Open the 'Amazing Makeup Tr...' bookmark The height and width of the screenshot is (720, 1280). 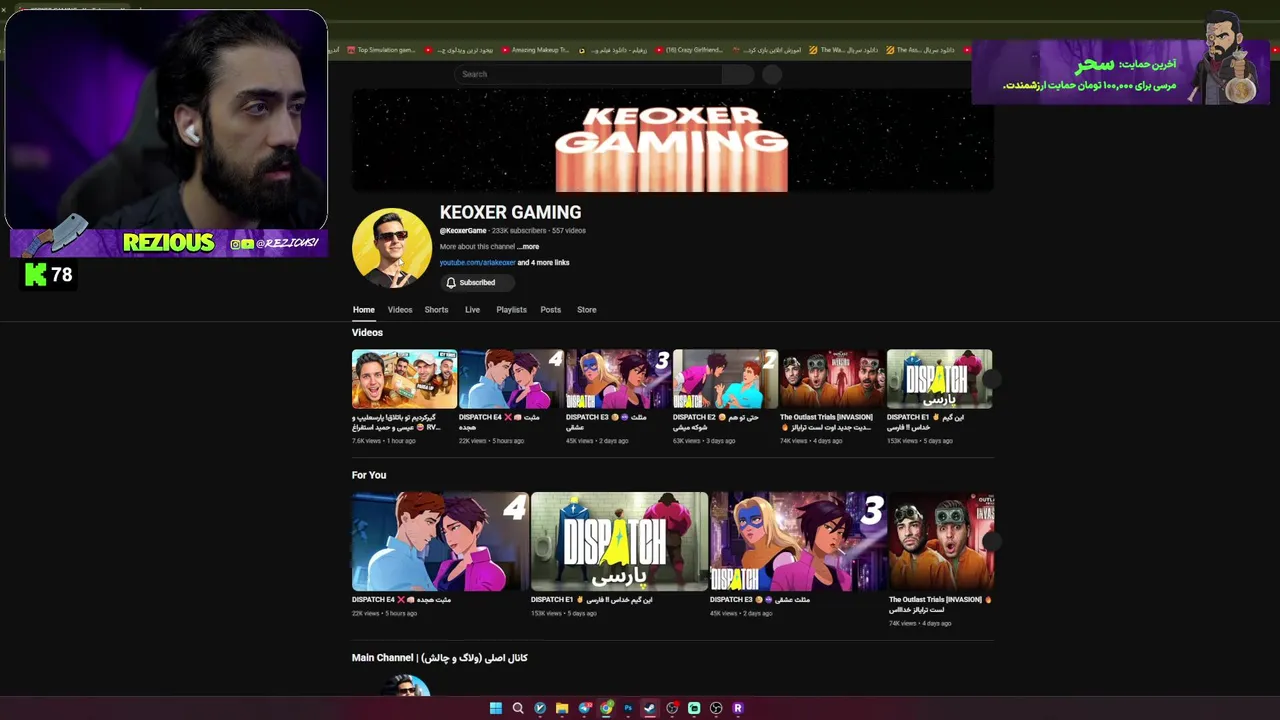tap(535, 50)
